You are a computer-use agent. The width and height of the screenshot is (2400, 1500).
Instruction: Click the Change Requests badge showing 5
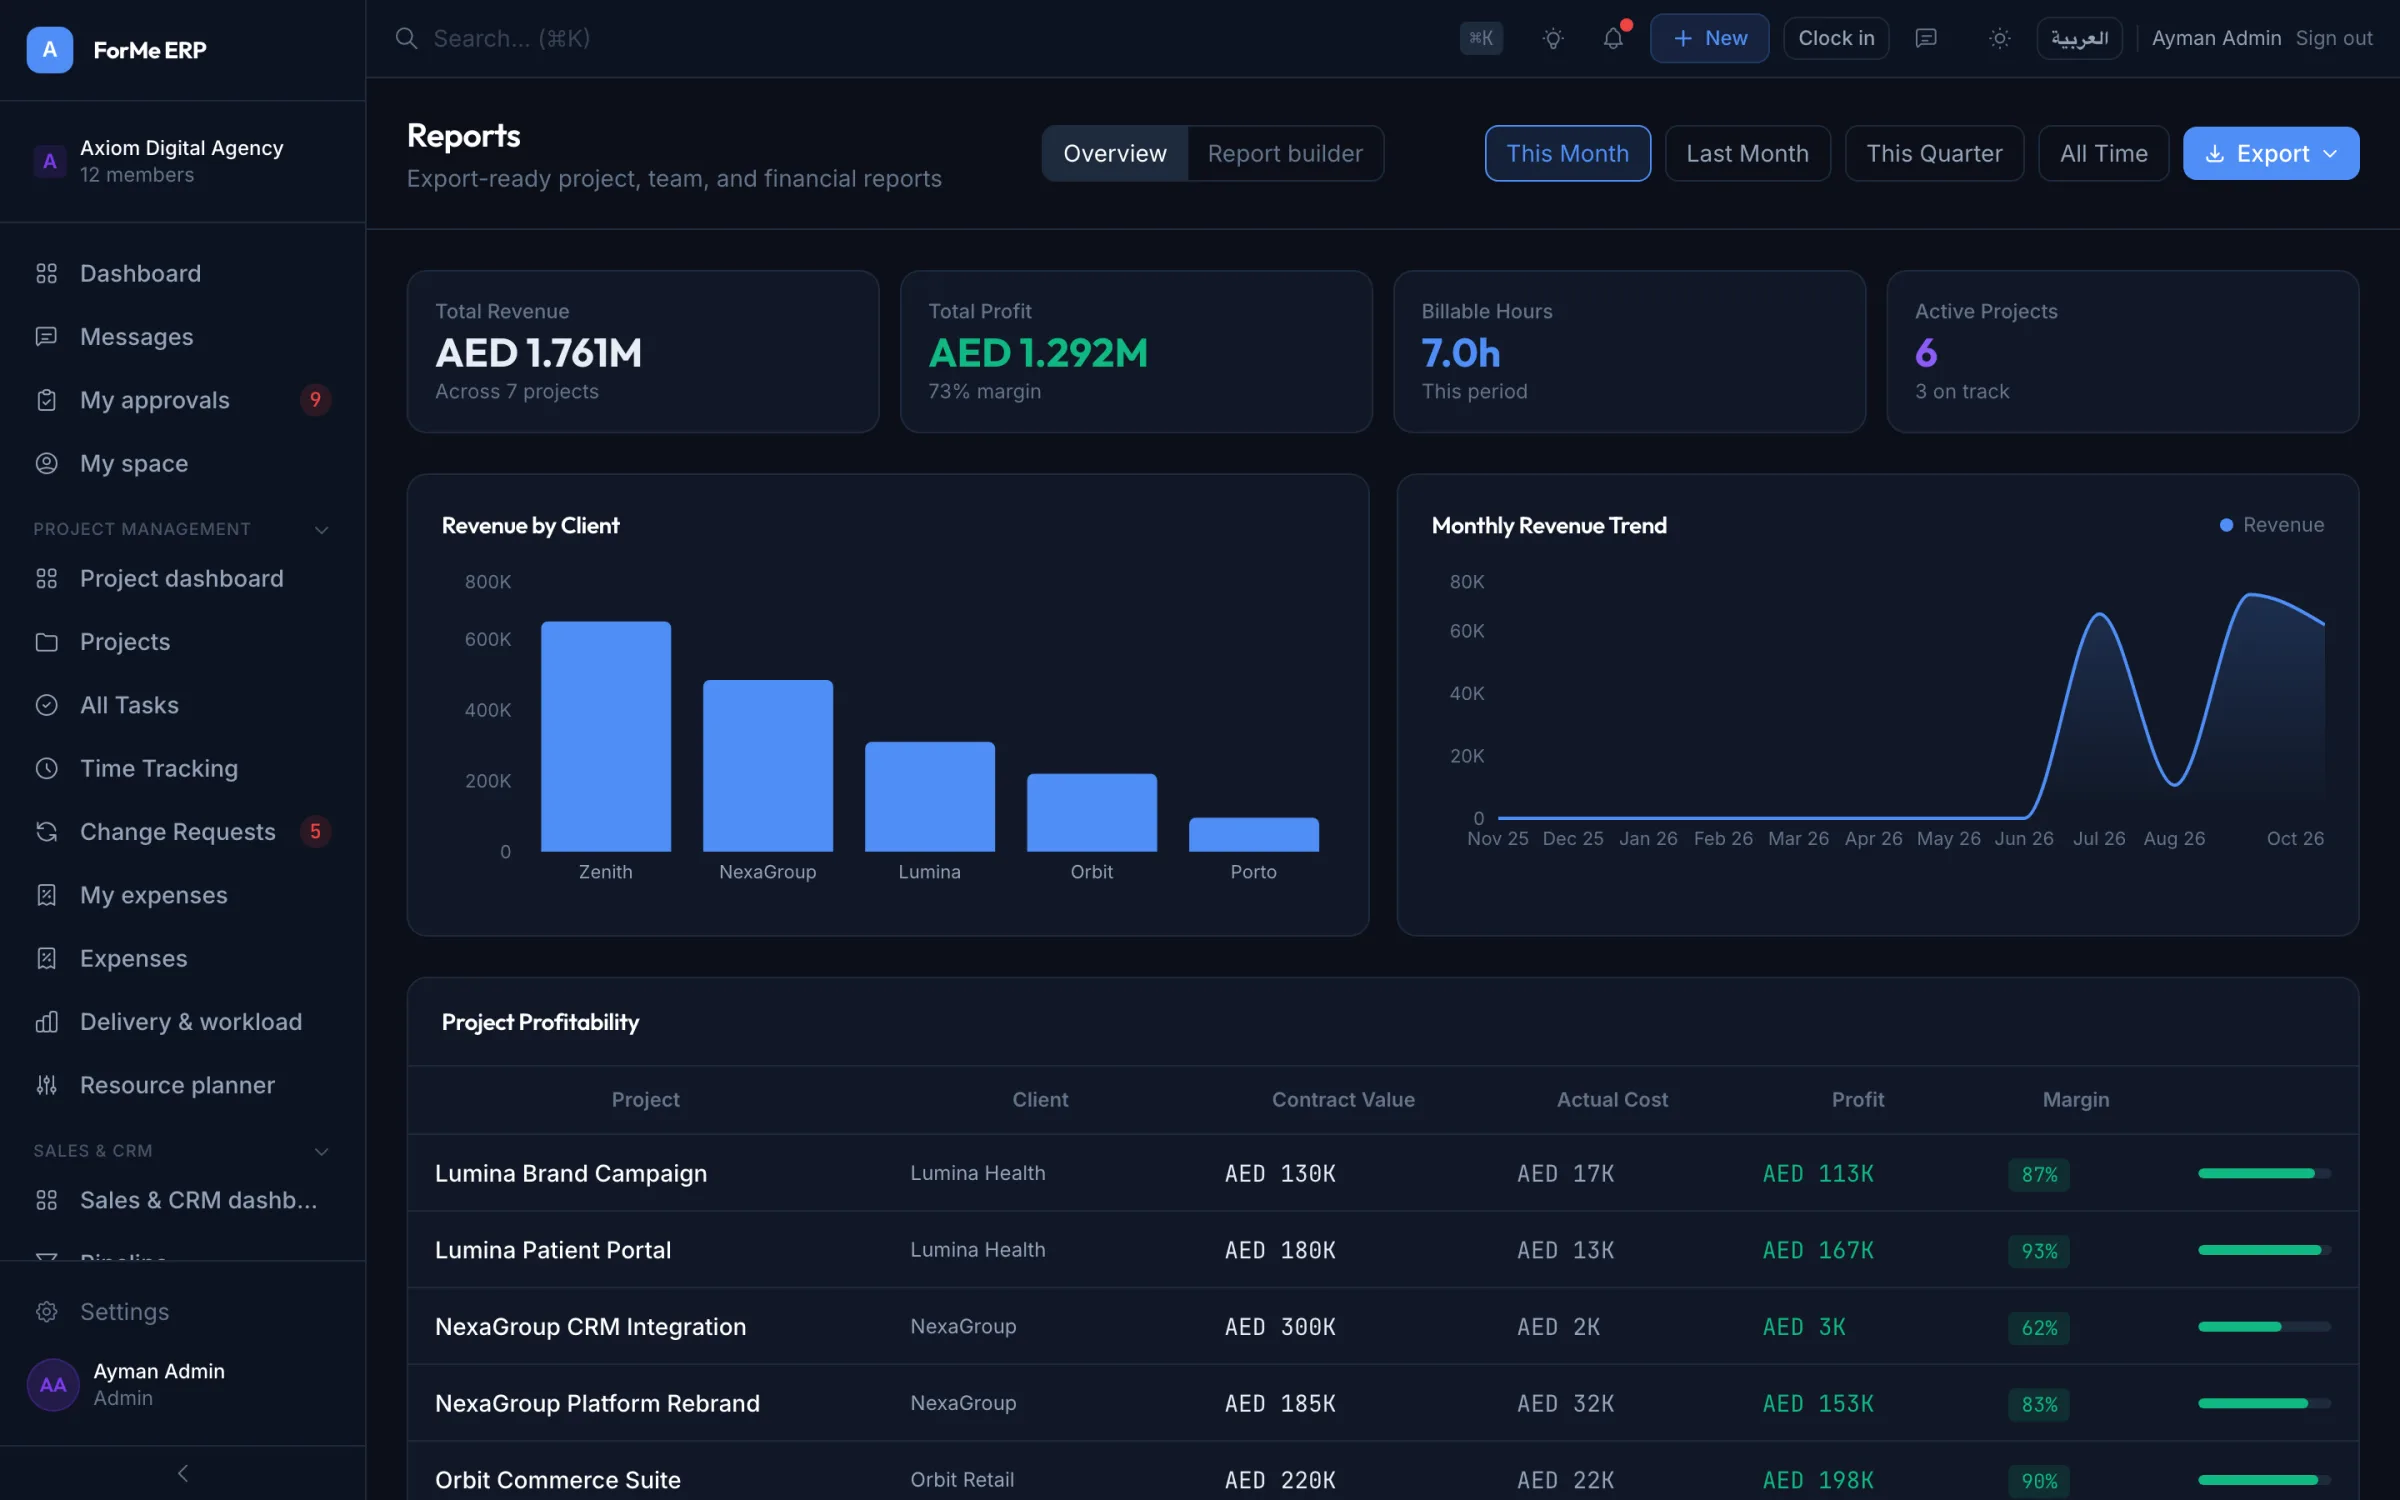coord(315,831)
